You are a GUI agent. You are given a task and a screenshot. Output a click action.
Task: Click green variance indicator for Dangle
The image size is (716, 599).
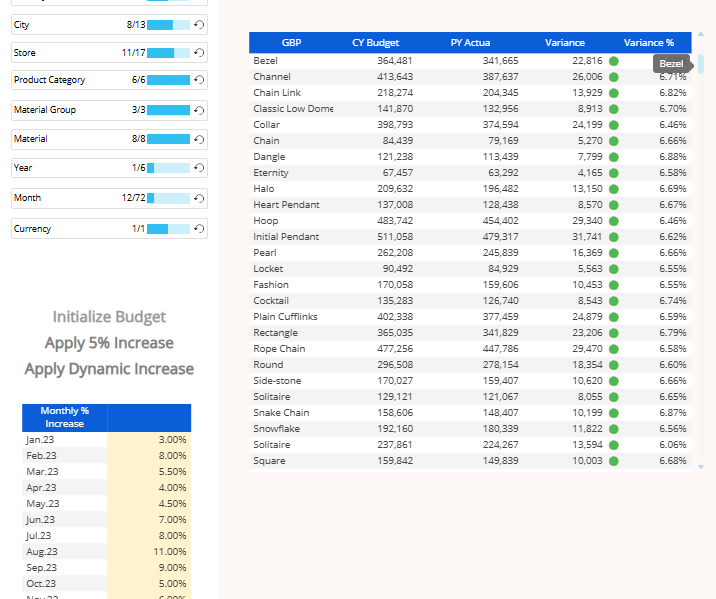(614, 157)
